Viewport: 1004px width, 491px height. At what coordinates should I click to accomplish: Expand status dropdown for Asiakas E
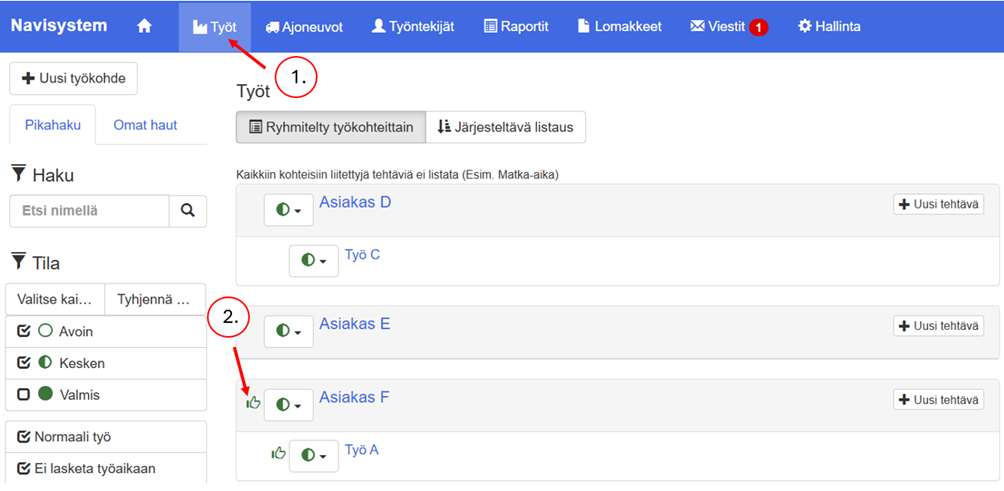tap(288, 330)
